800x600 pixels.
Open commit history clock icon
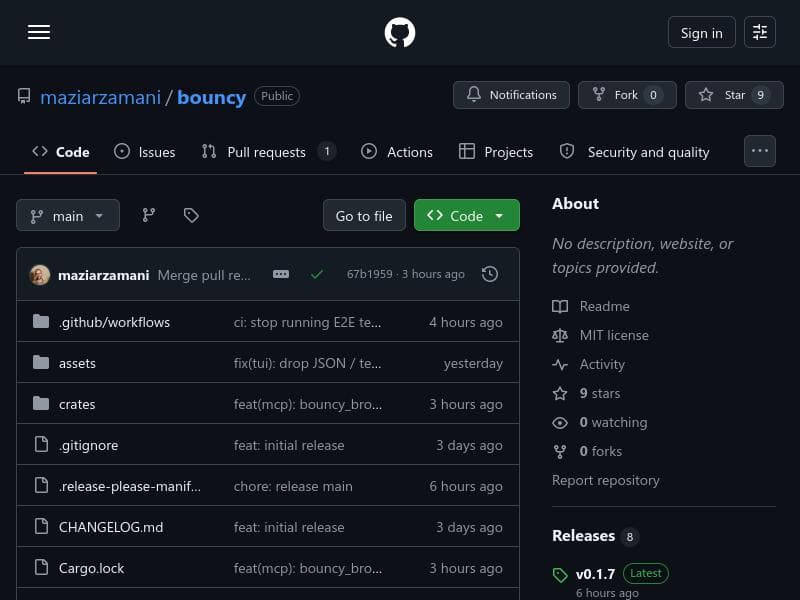pos(490,274)
